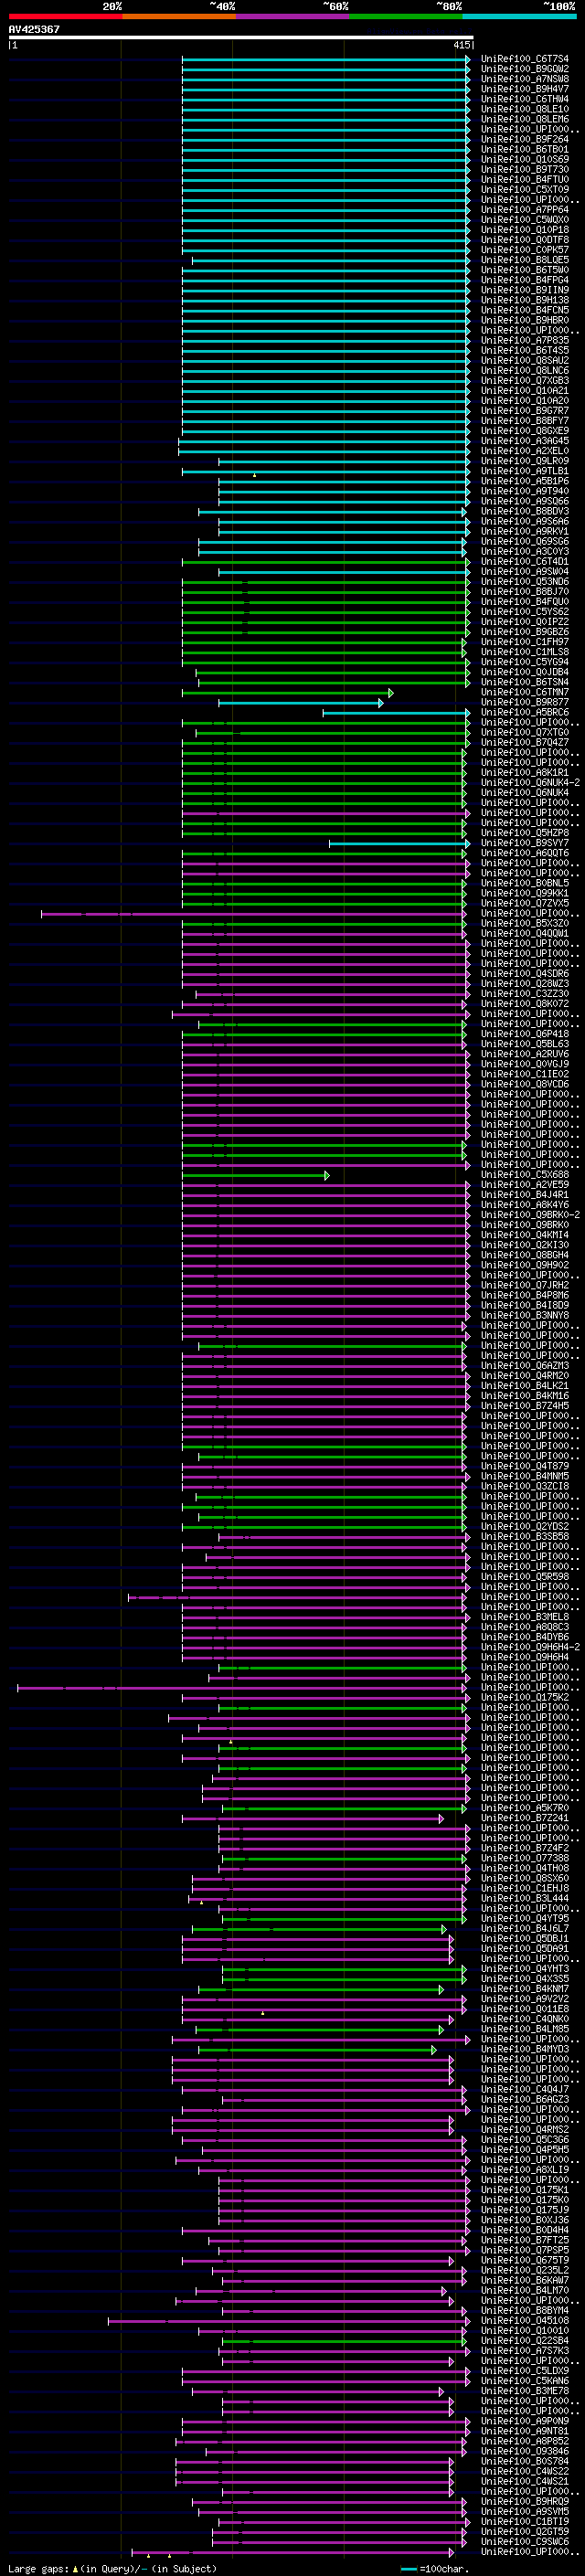Open hit UniRef100_B7Z4H5
This screenshot has width=585, height=2576.
pos(525,1406)
